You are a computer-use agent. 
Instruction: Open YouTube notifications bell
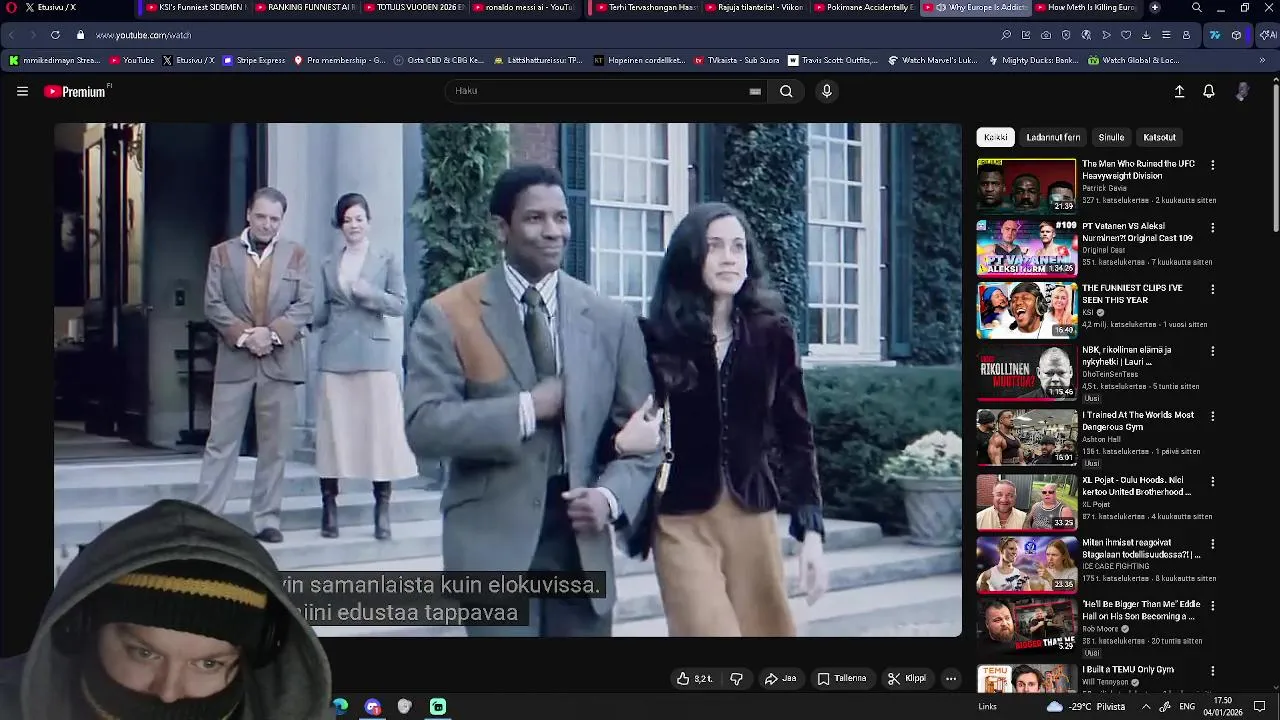click(x=1209, y=91)
